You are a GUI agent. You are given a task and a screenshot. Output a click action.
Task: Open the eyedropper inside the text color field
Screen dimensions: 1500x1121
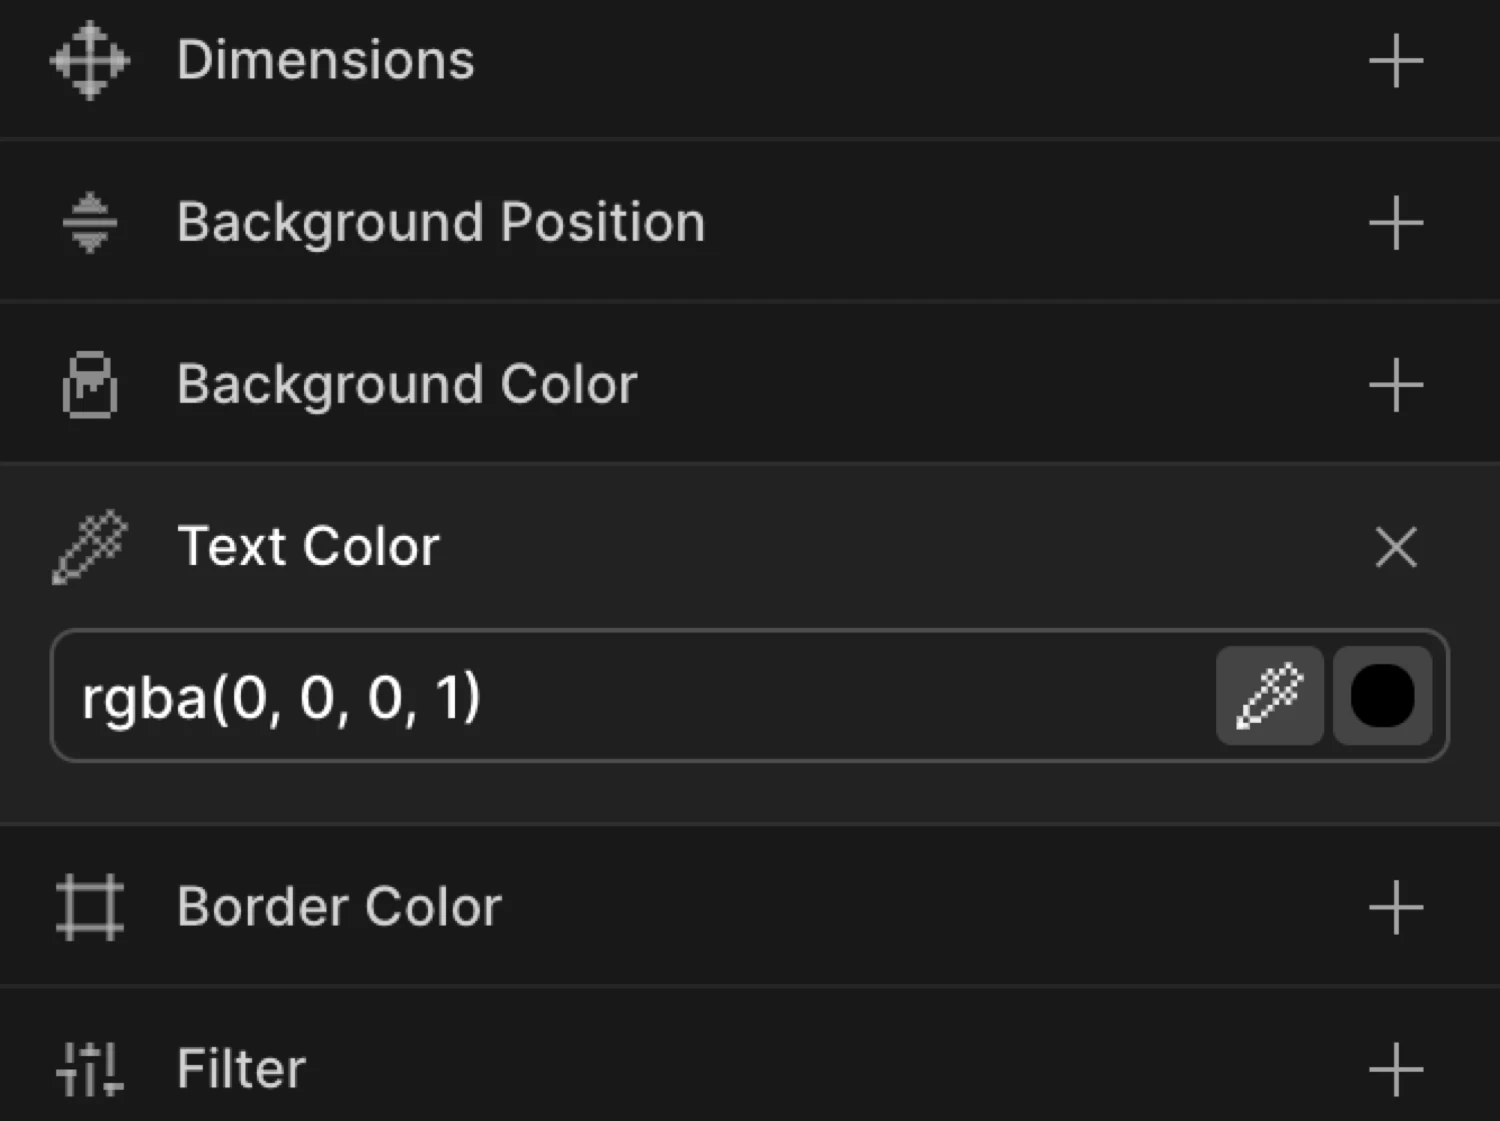(x=1268, y=696)
